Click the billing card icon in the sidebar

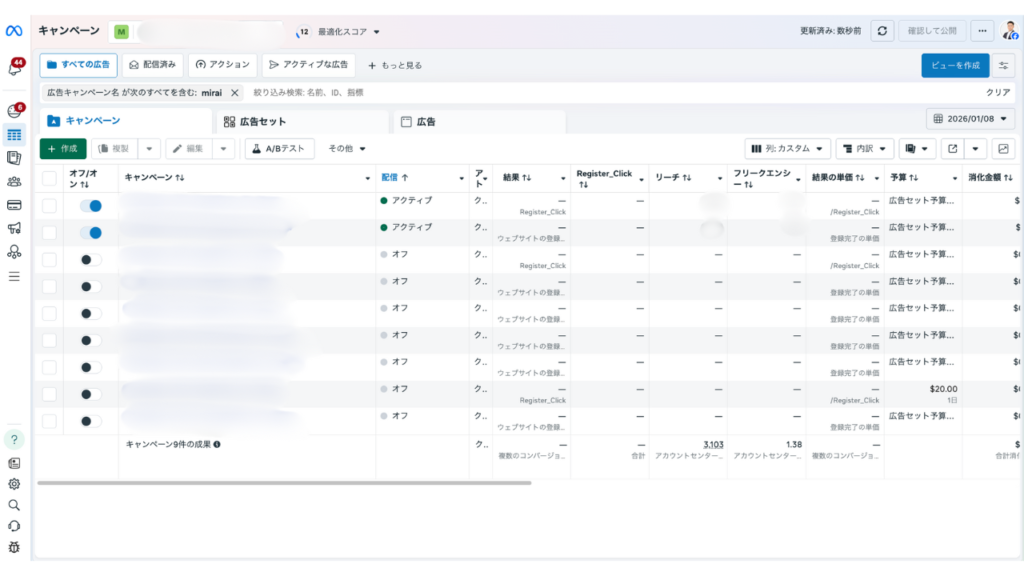(13, 204)
